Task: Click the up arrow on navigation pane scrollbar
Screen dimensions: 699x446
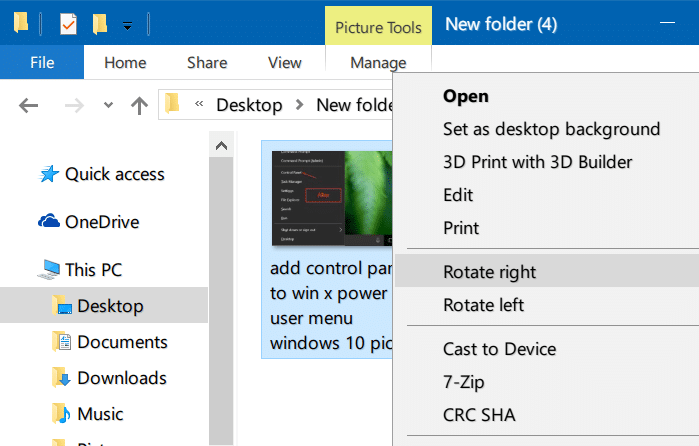Action: (222, 146)
